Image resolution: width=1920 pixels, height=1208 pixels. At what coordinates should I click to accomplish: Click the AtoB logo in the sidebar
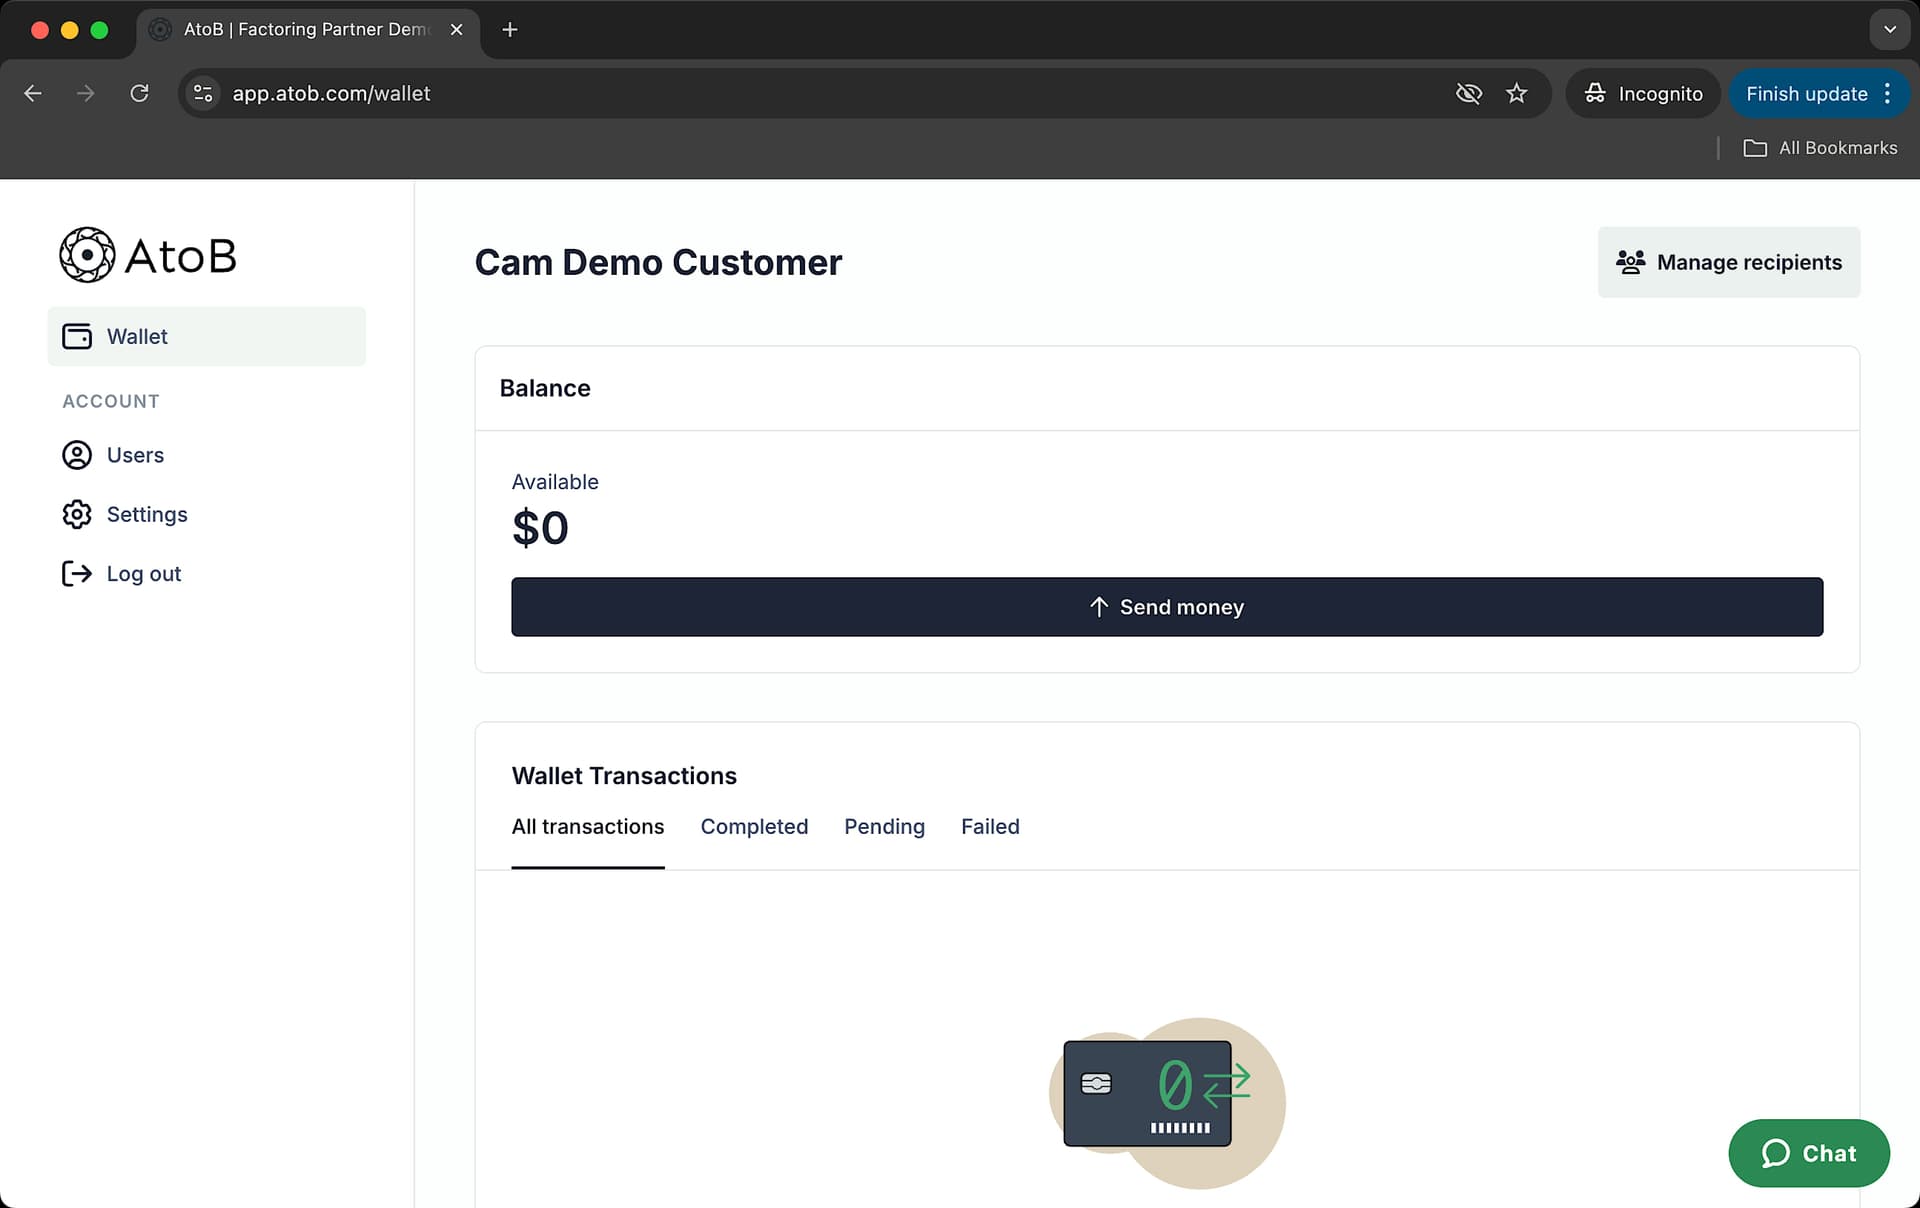point(148,255)
